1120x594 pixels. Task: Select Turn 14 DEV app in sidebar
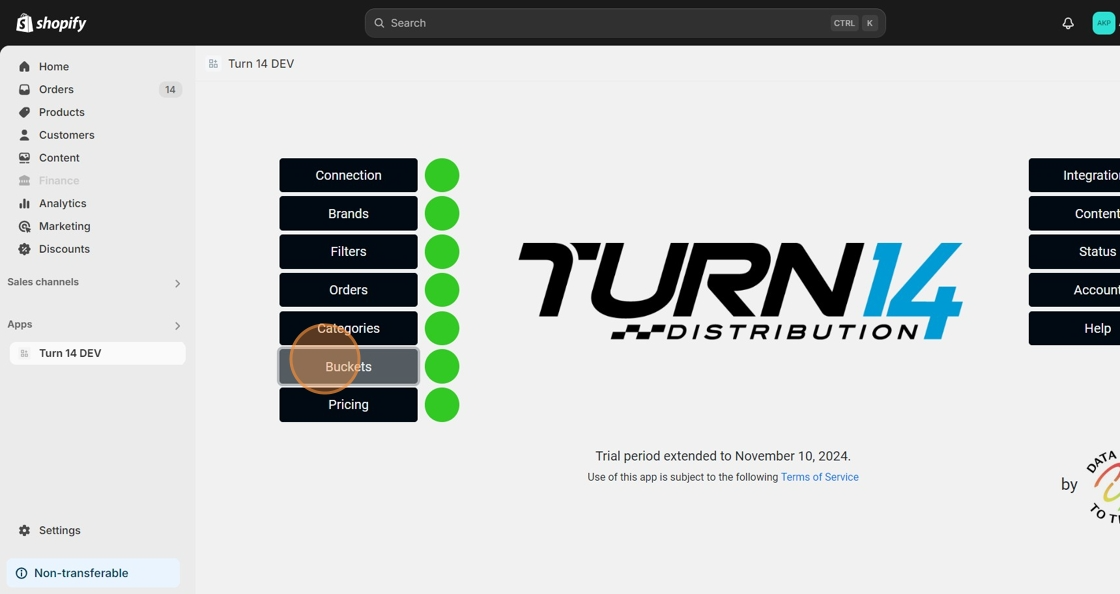pyautogui.click(x=98, y=353)
